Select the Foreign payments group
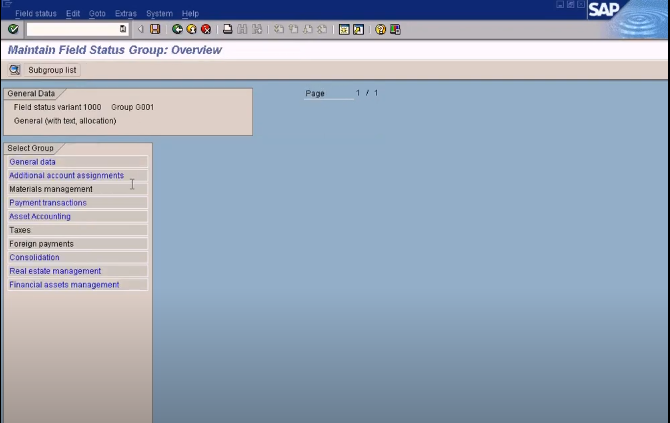Viewport: 670px width, 423px height. pyautogui.click(x=77, y=244)
